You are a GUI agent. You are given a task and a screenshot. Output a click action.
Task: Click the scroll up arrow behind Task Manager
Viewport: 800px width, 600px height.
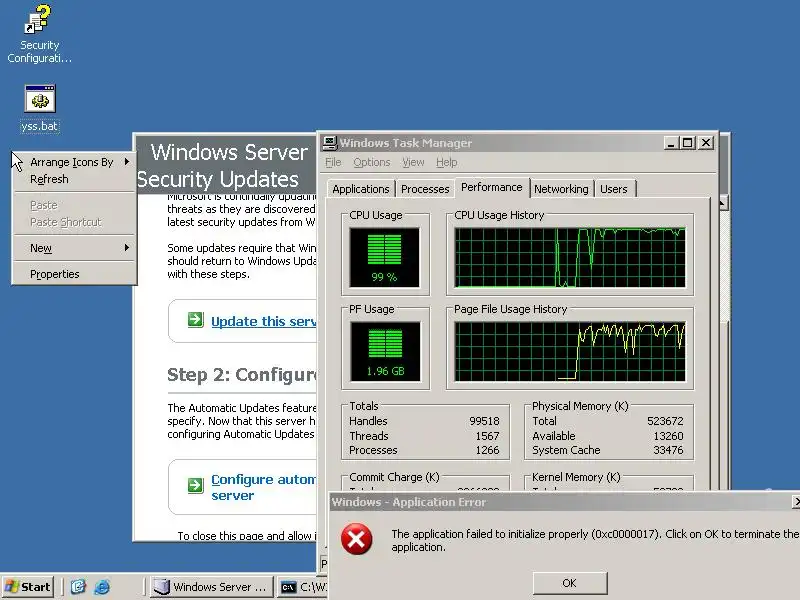pos(723,203)
